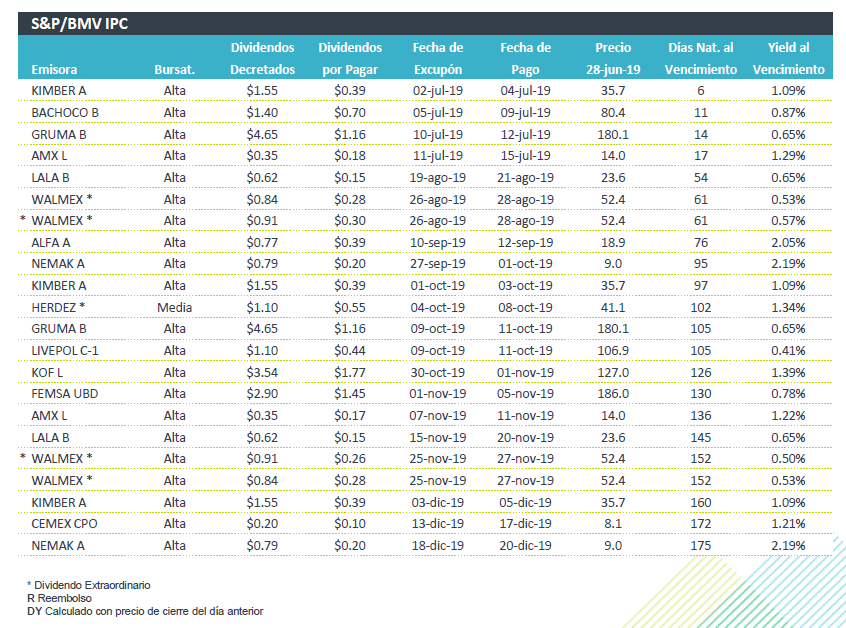The image size is (846, 628).
Task: Select the "20-nov-19" payment date
Action: pyautogui.click(x=525, y=438)
